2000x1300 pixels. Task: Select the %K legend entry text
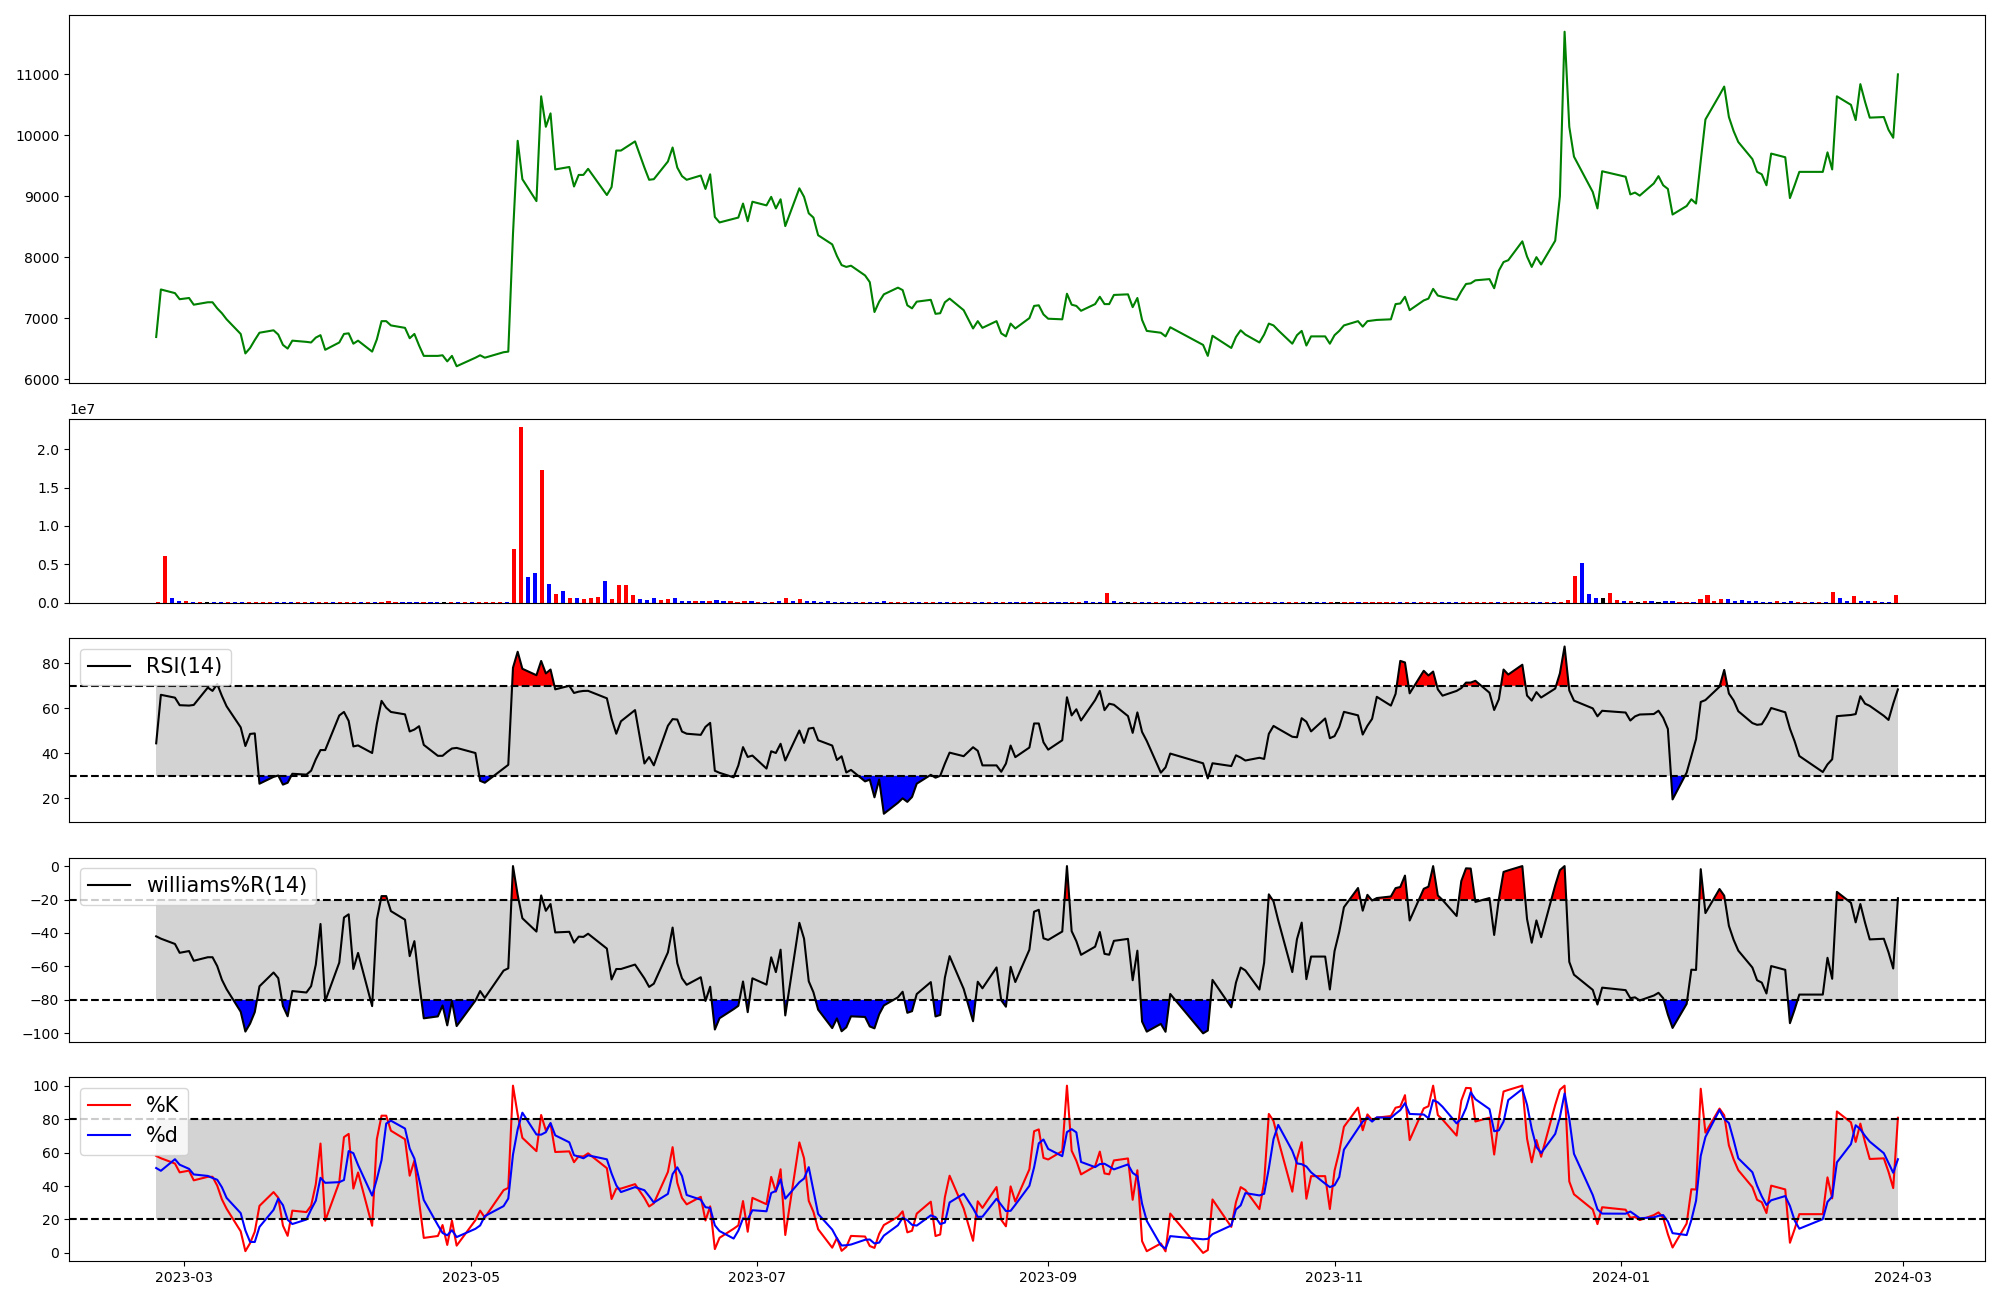click(x=162, y=1105)
